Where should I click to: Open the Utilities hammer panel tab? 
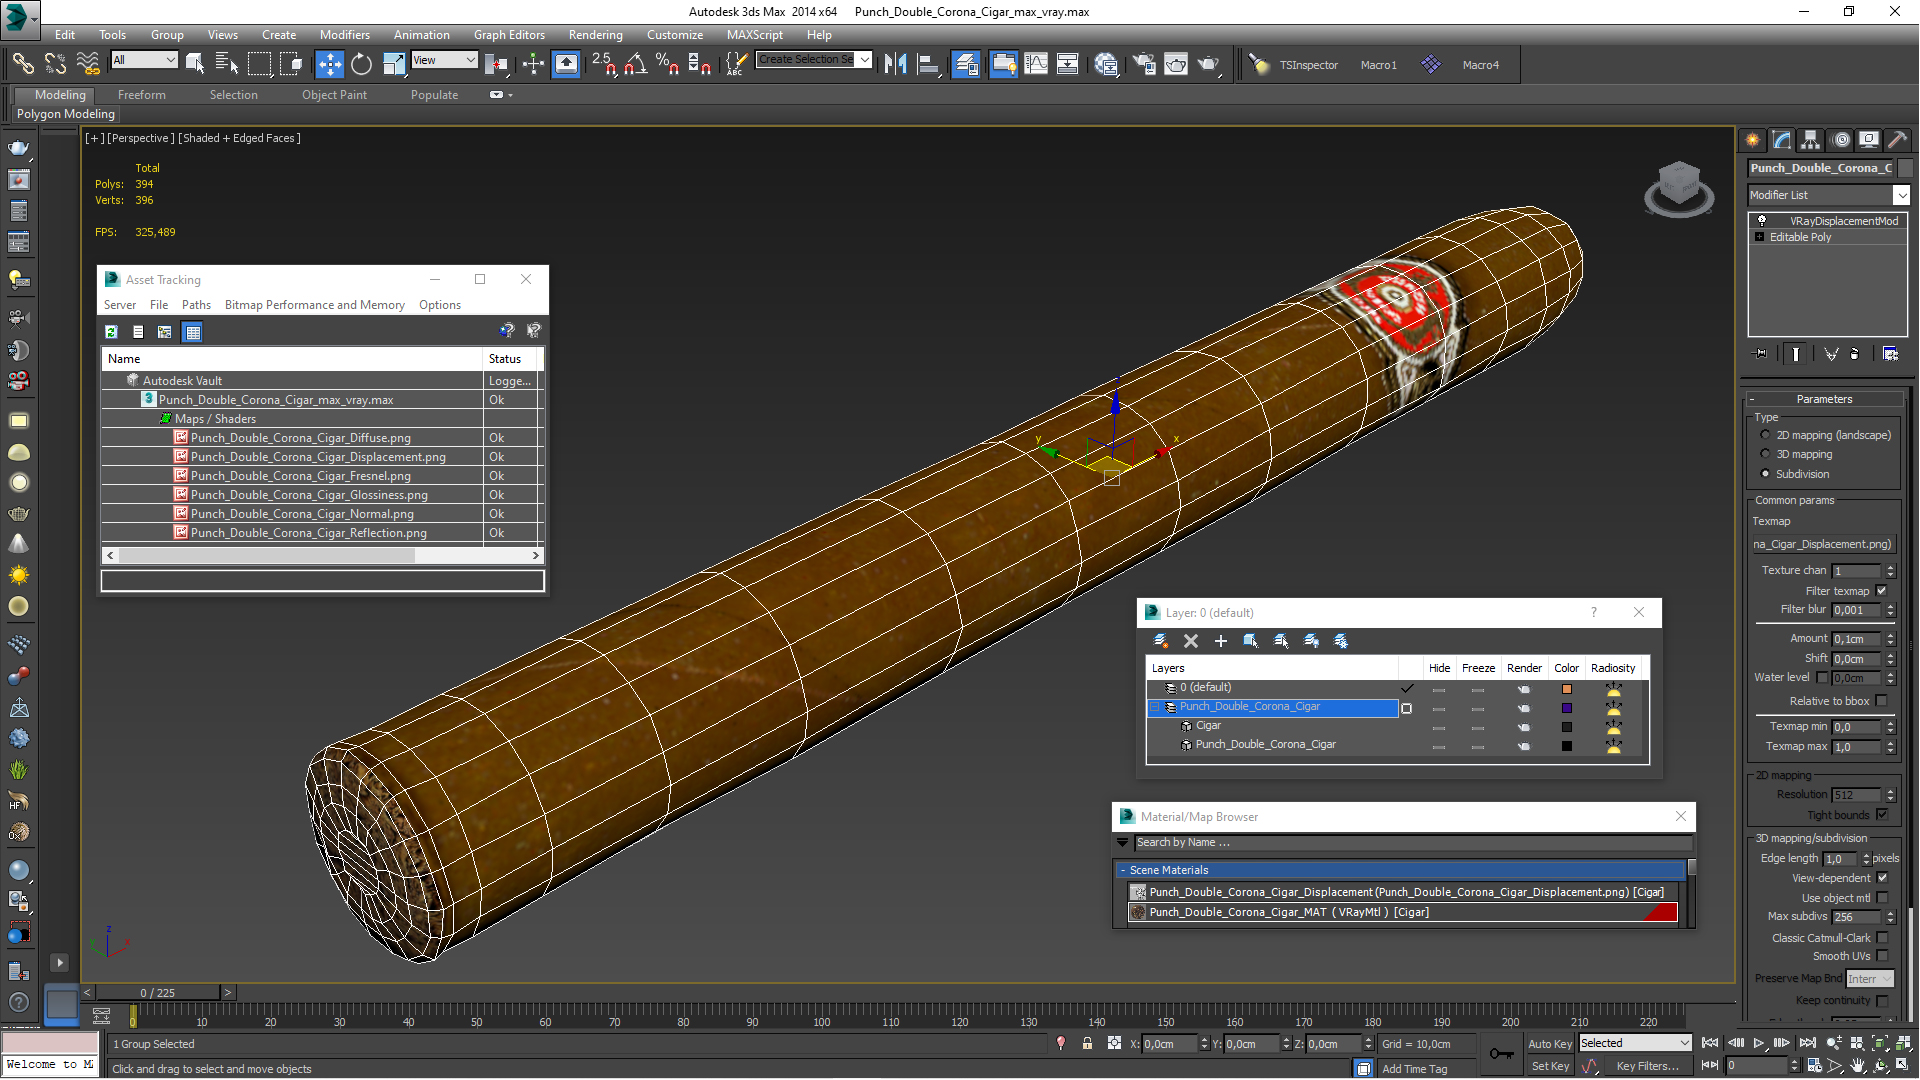point(1898,140)
